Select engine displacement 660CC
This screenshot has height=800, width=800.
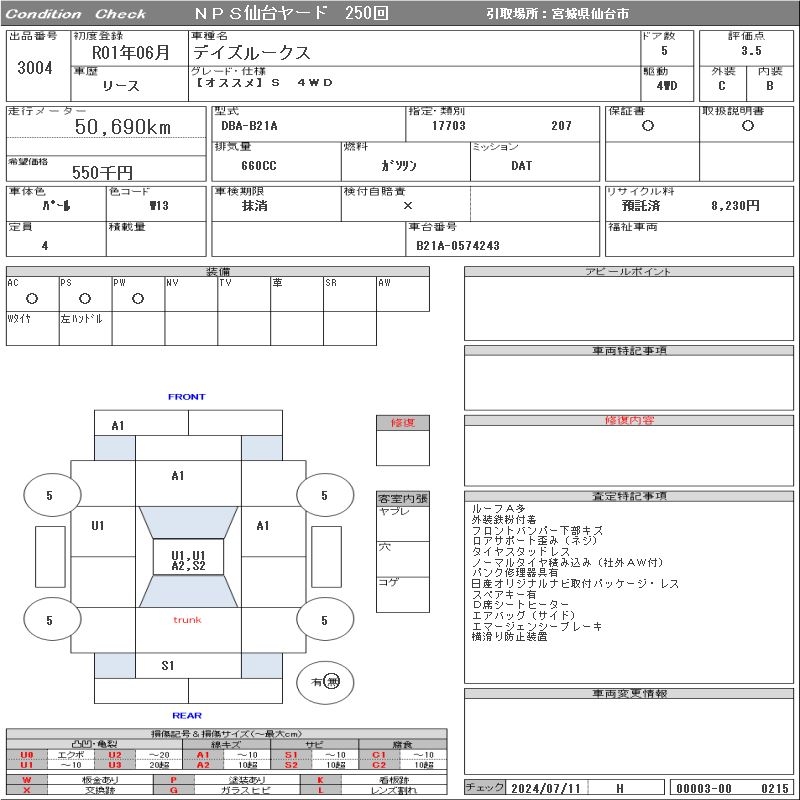(x=259, y=166)
